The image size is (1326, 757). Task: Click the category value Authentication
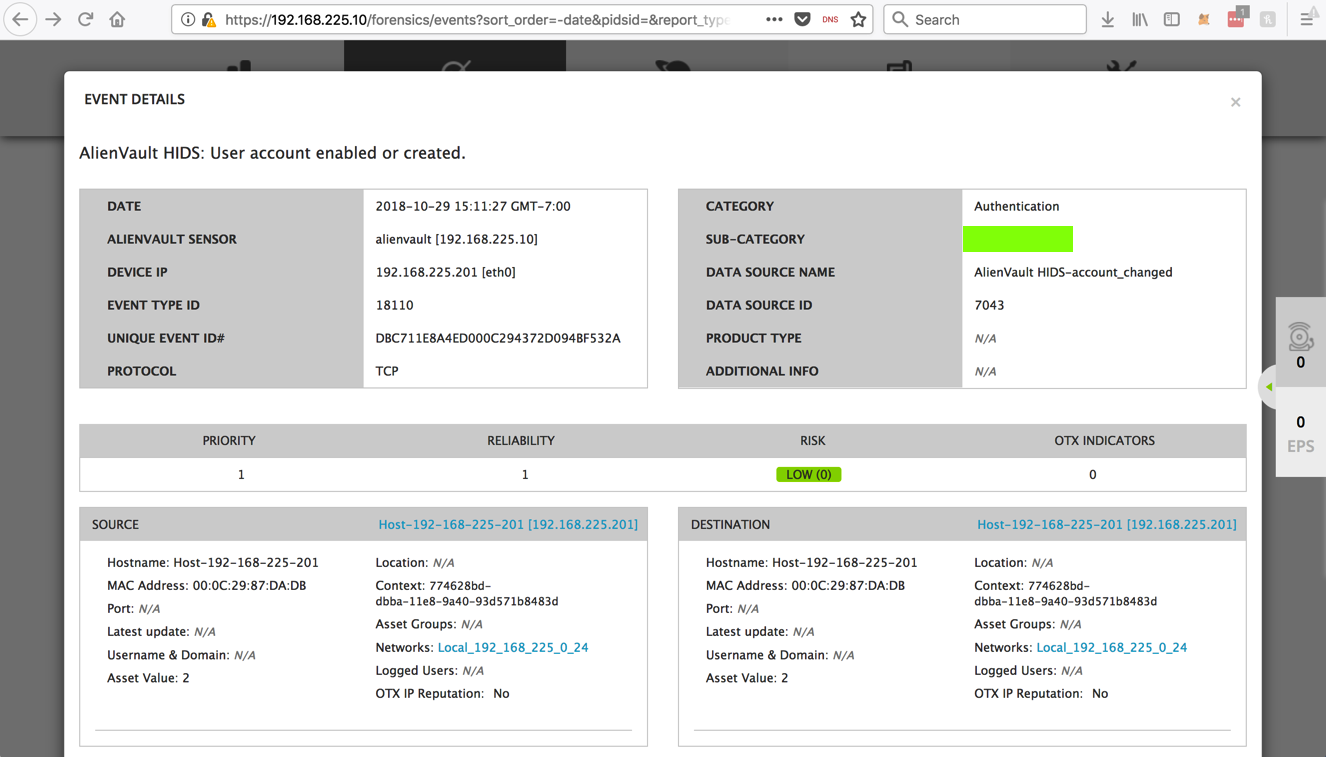coord(1017,206)
